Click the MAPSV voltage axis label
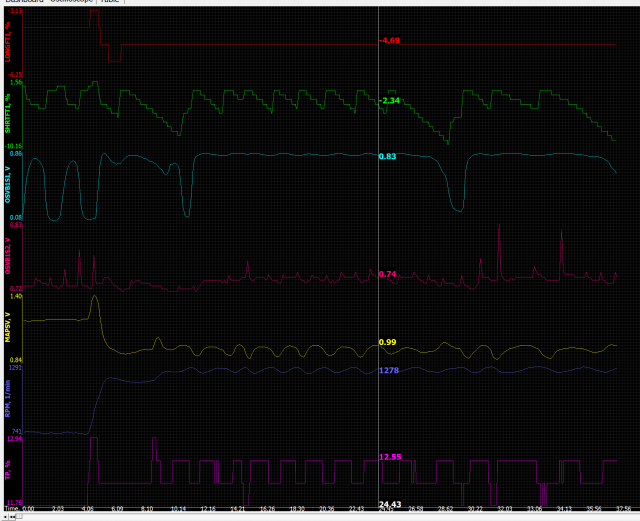The image size is (640, 521). coord(8,328)
